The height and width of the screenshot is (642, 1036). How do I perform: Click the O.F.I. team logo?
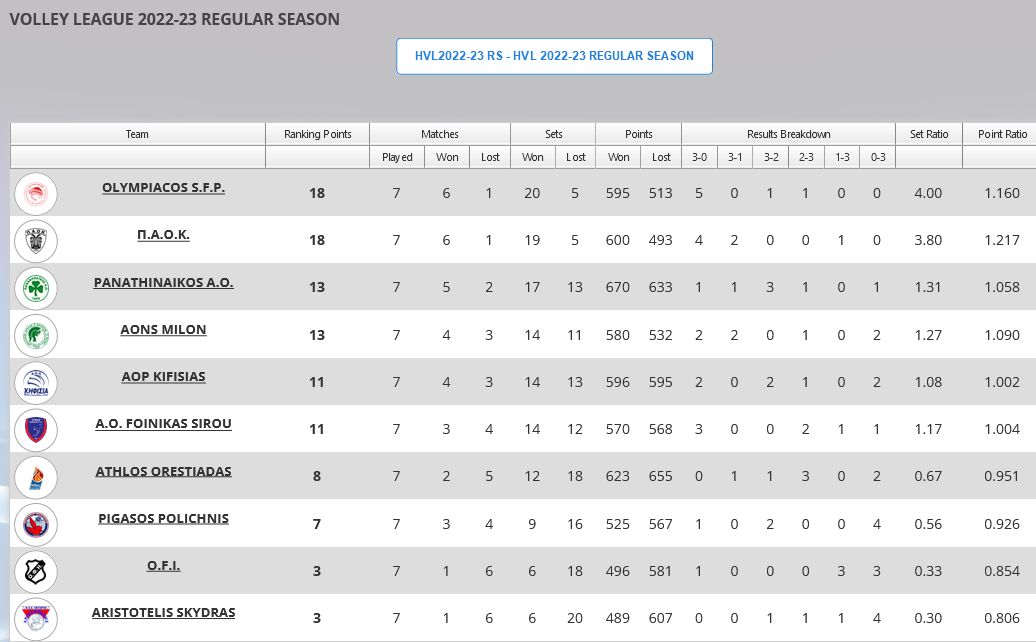point(37,571)
